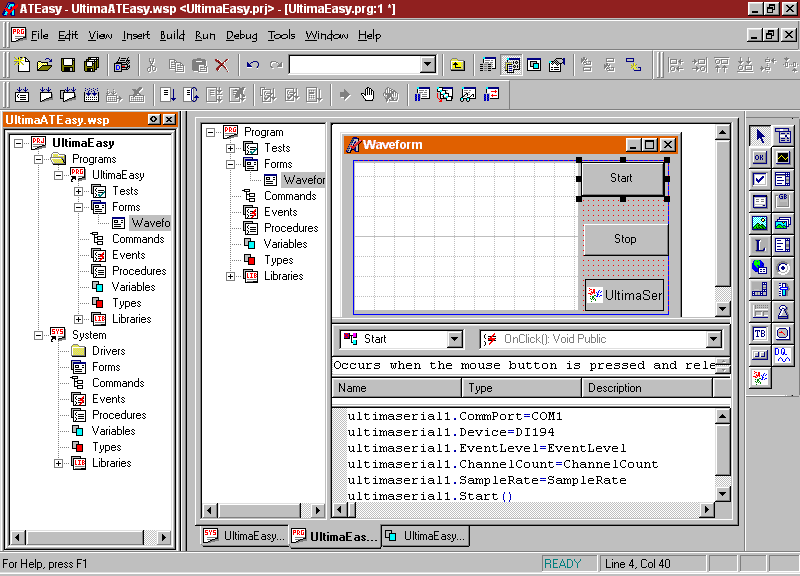The image size is (800, 576).
Task: Expand Libraries node in document tree
Action: pos(231,276)
